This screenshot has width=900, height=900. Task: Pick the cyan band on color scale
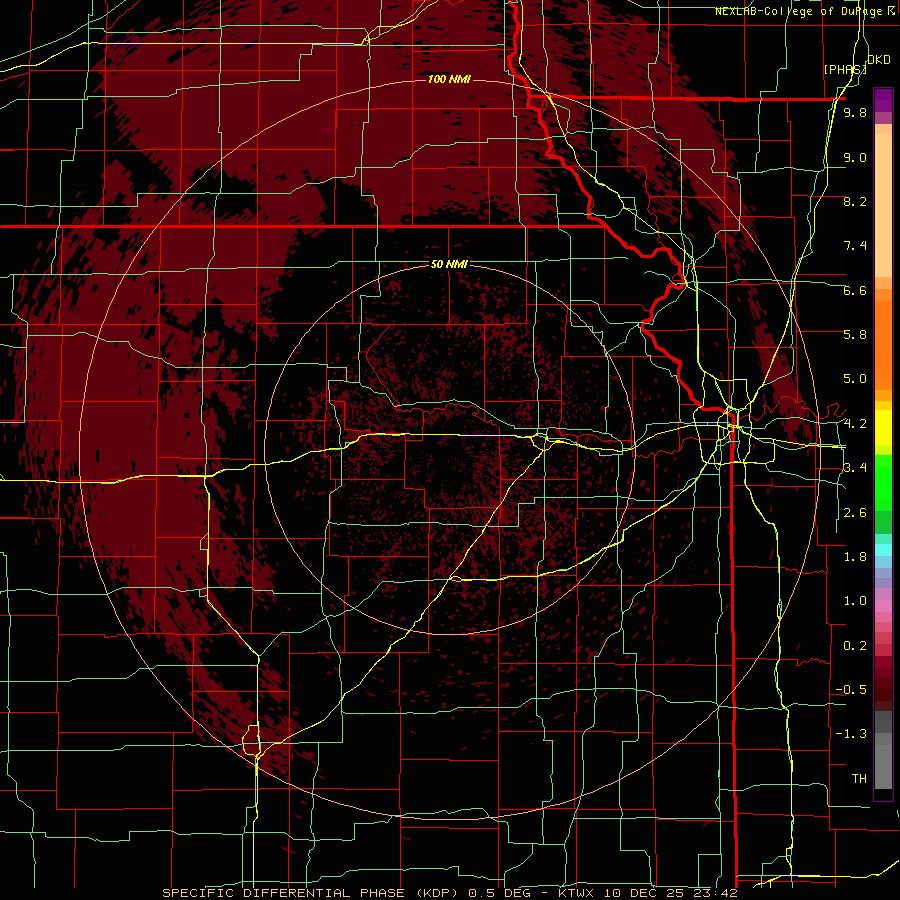pyautogui.click(x=883, y=550)
